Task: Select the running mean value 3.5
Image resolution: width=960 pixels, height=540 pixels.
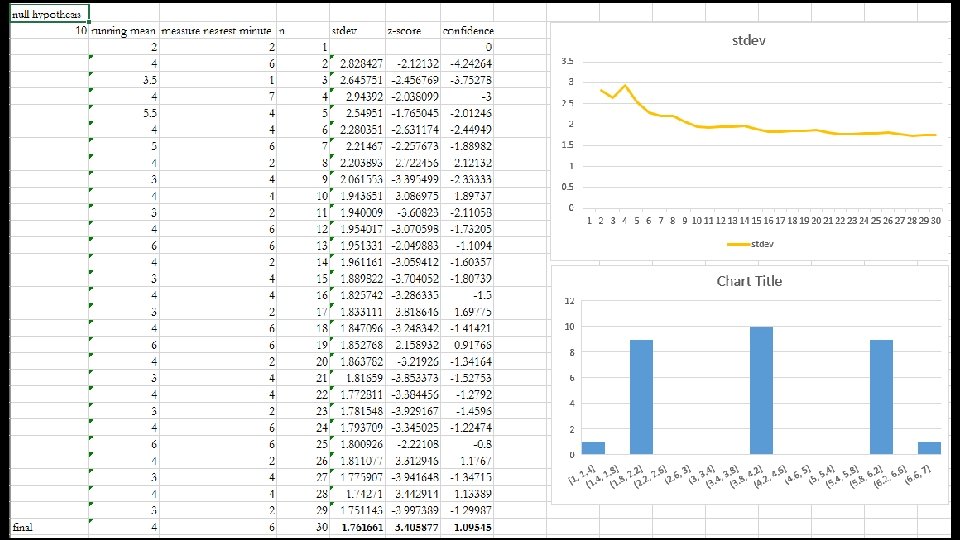Action: [x=124, y=80]
